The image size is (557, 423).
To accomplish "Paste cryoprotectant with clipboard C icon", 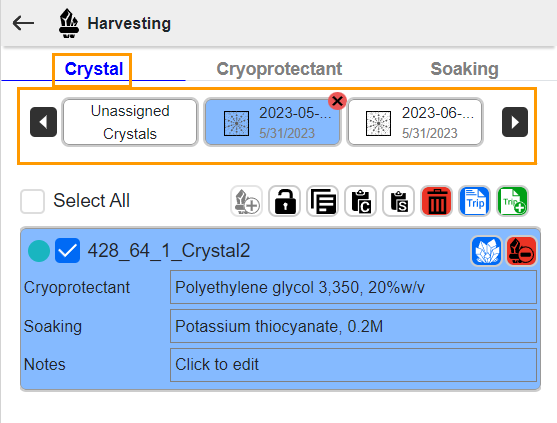I will 361,201.
